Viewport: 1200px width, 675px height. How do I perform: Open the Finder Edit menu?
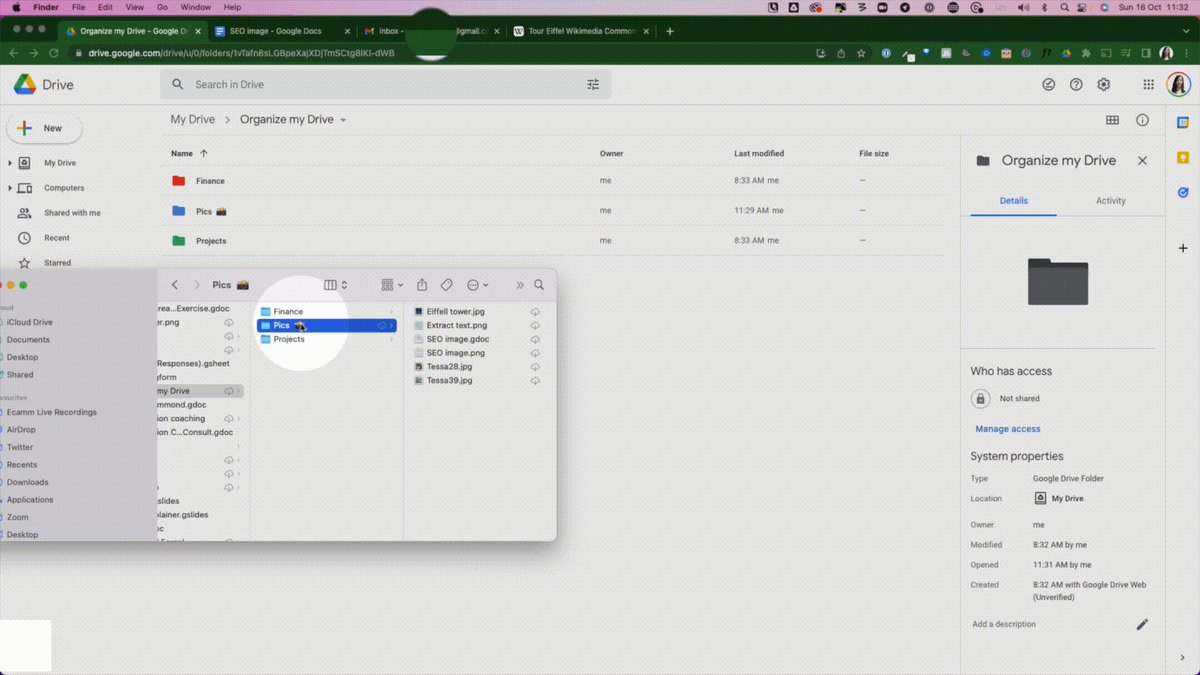(x=105, y=7)
